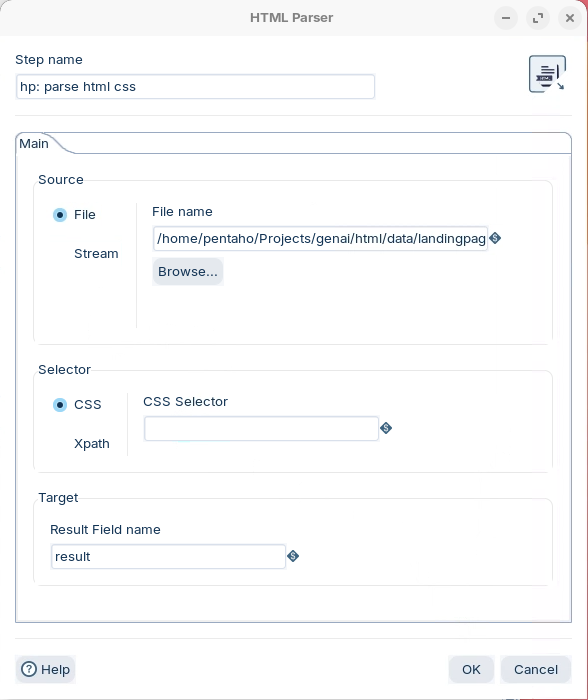Cancel the HTML Parser dialog
The height and width of the screenshot is (700, 588).
pyautogui.click(x=536, y=669)
